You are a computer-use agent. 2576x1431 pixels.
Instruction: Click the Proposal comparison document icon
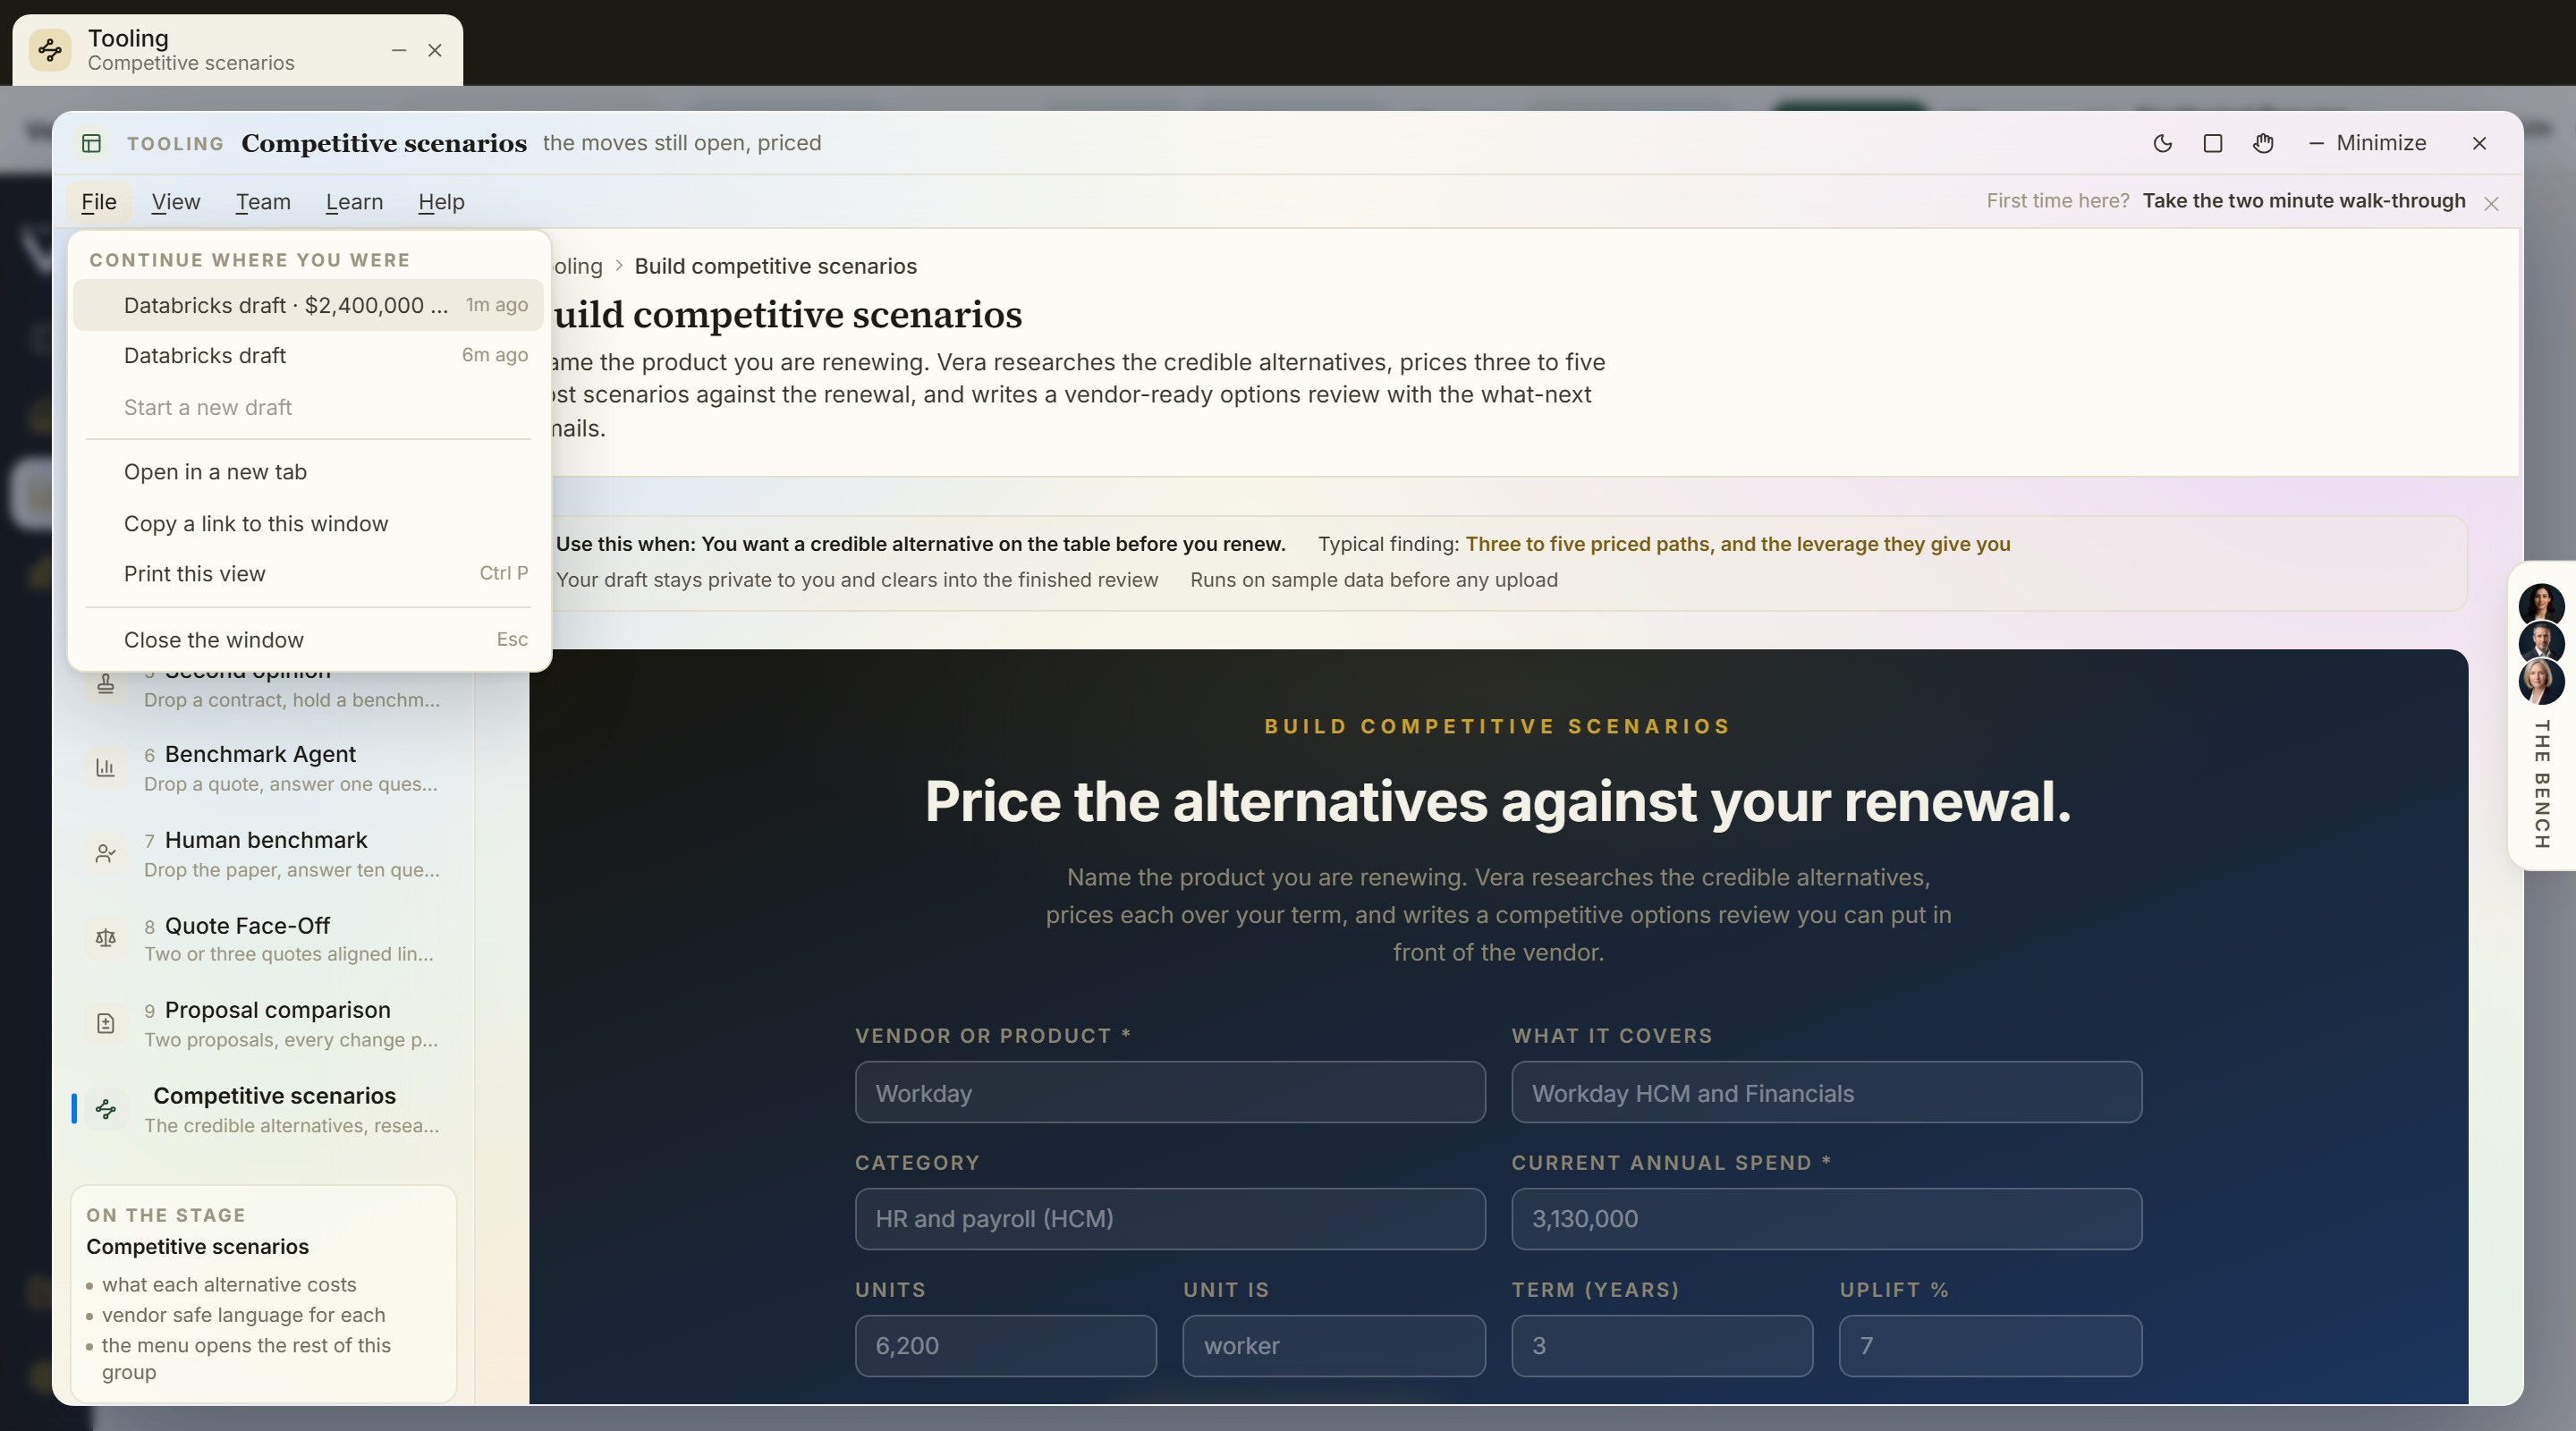pyautogui.click(x=105, y=1023)
